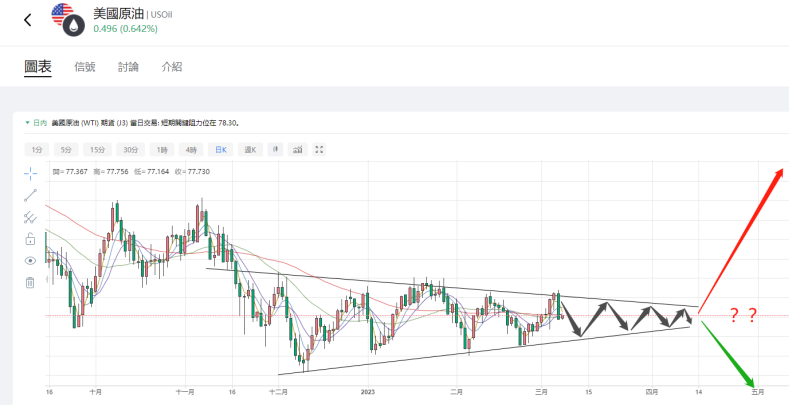This screenshot has height=405, width=789.
Task: Select the crosshair cursor tool
Action: [30, 173]
